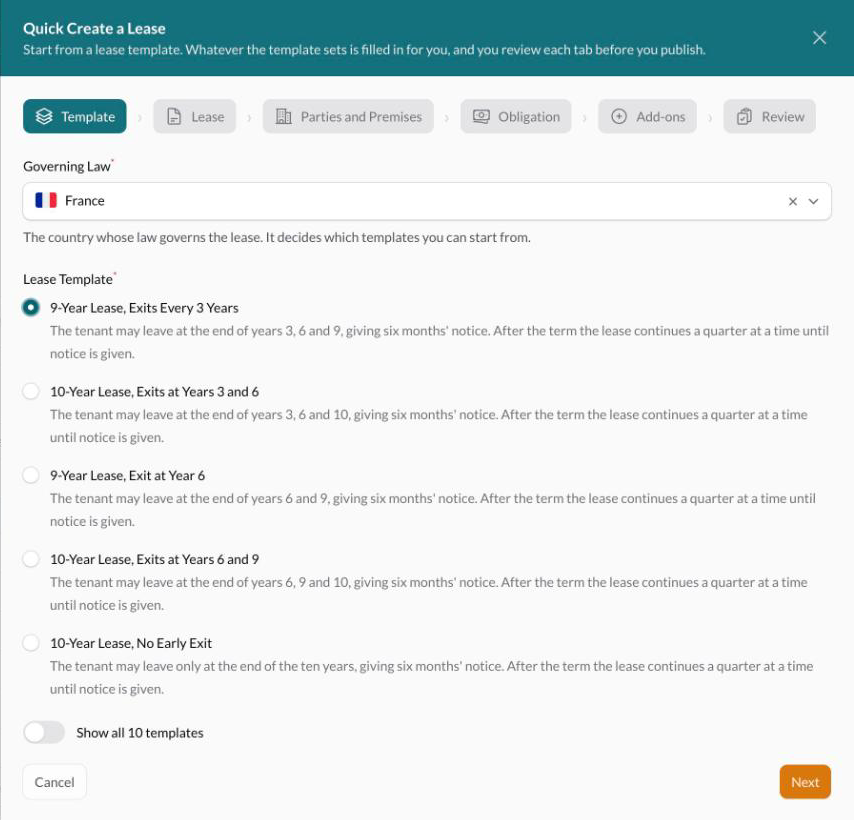Switch to the Lease tab label

coord(208,117)
